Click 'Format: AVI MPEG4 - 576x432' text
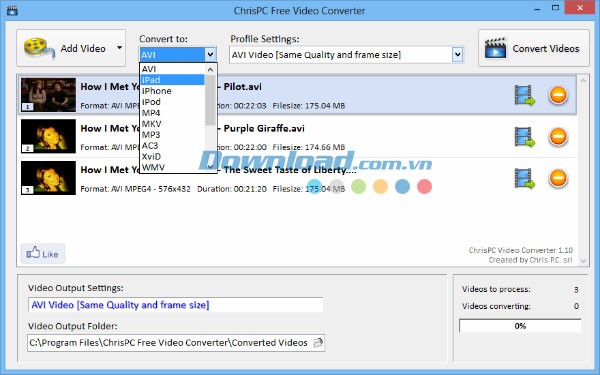The image size is (600, 375). click(x=135, y=189)
